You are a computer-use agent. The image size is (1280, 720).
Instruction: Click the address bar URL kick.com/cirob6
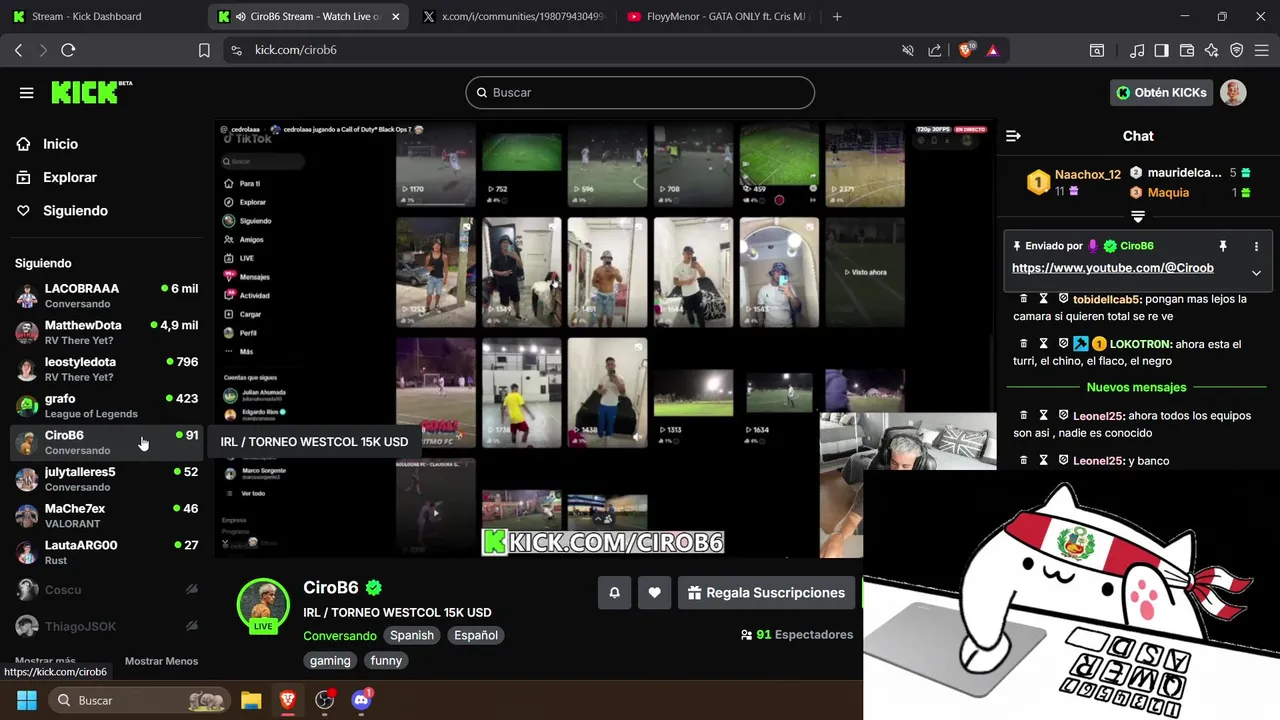pyautogui.click(x=296, y=50)
